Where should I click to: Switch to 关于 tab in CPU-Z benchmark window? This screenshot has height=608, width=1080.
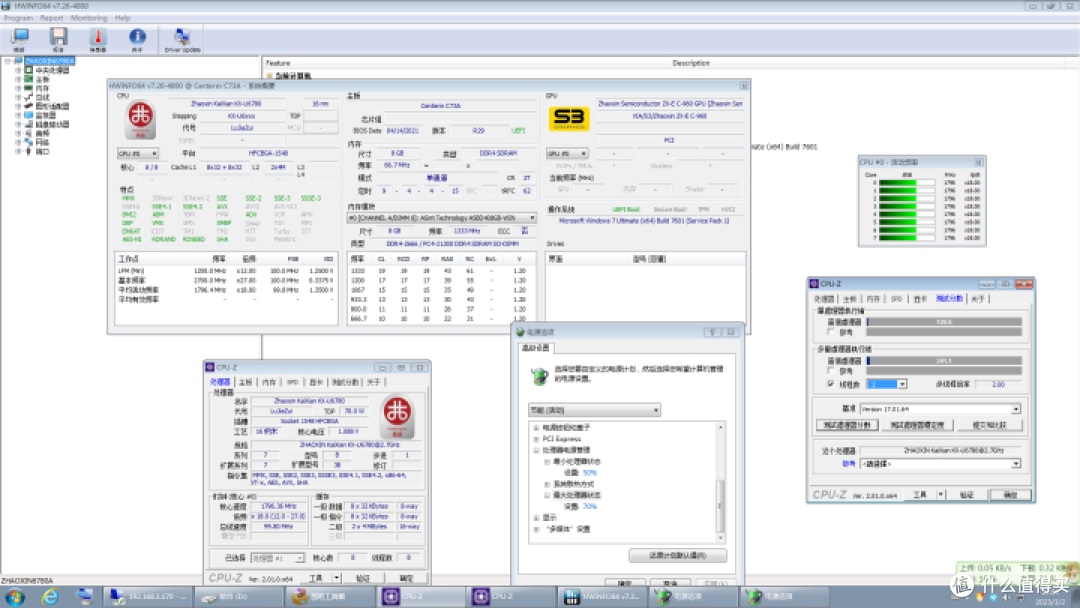tap(977, 299)
